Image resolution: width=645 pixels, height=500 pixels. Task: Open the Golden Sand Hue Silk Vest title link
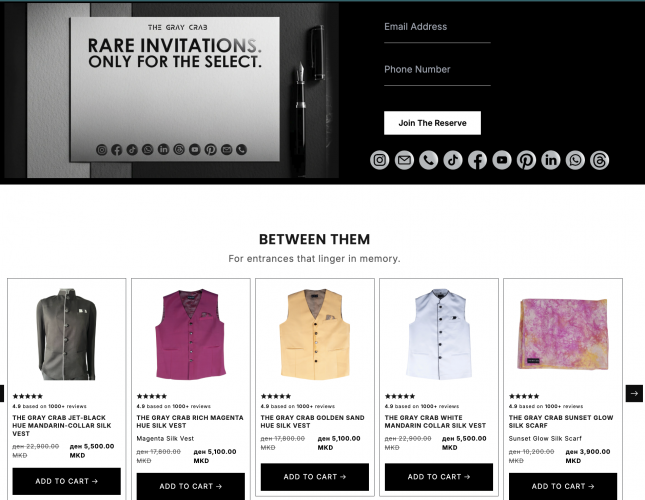tap(313, 421)
